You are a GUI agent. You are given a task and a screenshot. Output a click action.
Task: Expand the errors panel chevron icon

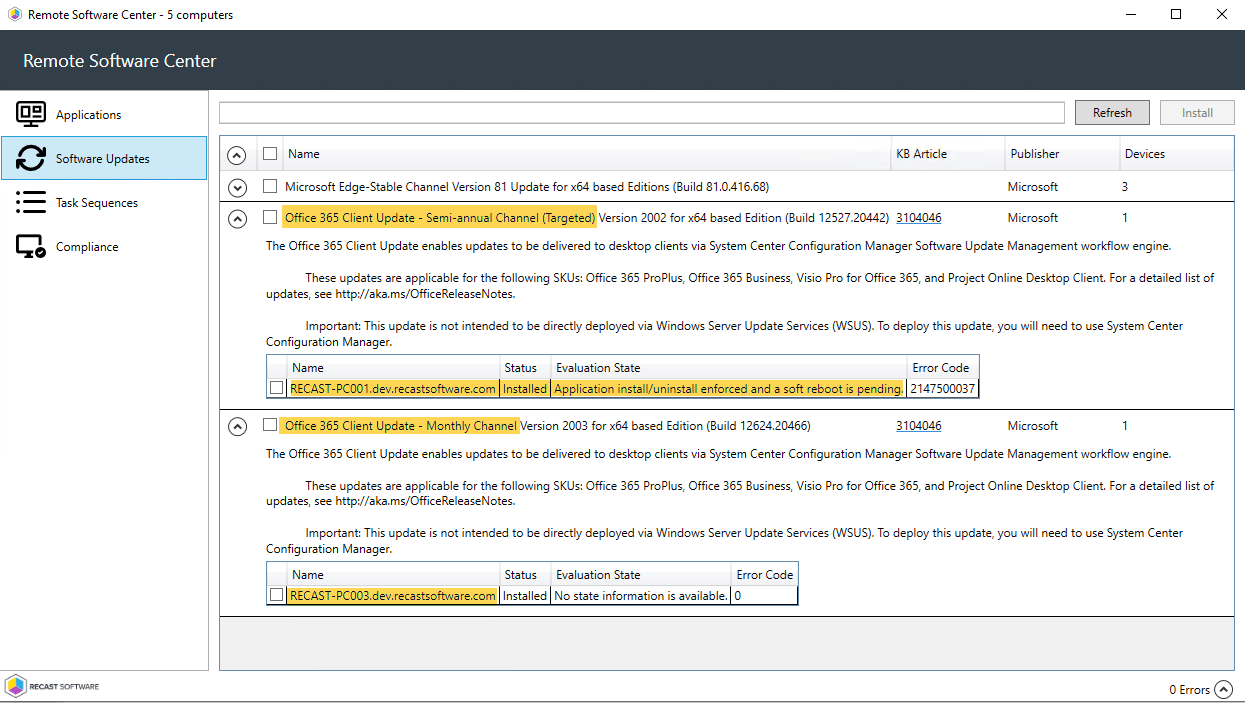tap(1224, 690)
